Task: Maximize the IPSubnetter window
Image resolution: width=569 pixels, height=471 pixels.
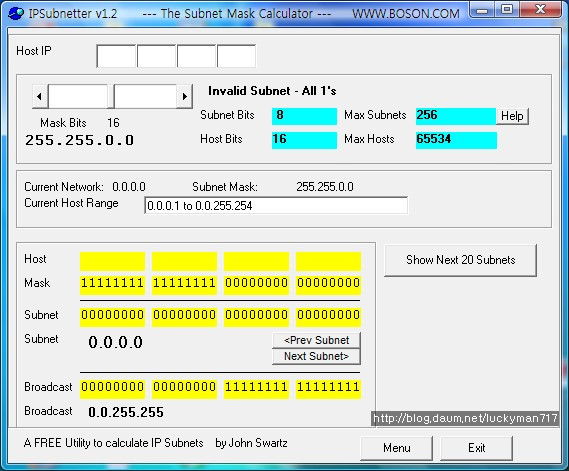Action: tap(507, 9)
